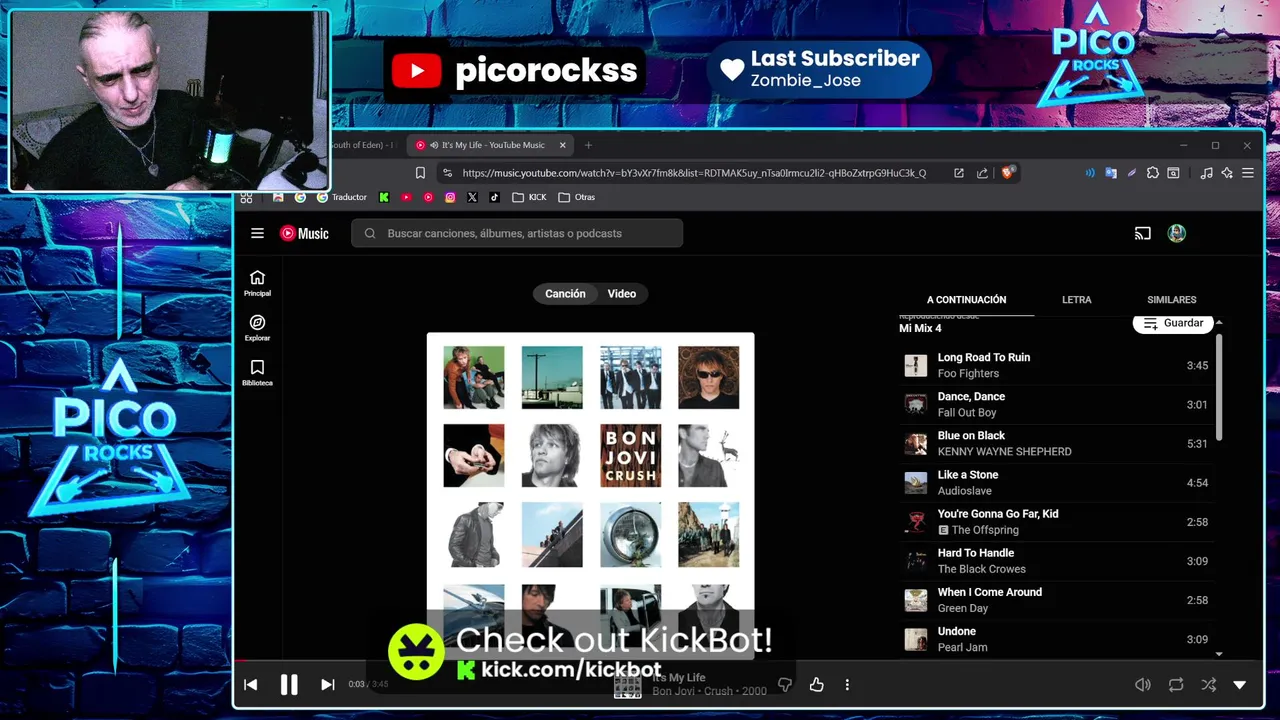Open a new browser tab
This screenshot has height=720, width=1280.
[588, 145]
